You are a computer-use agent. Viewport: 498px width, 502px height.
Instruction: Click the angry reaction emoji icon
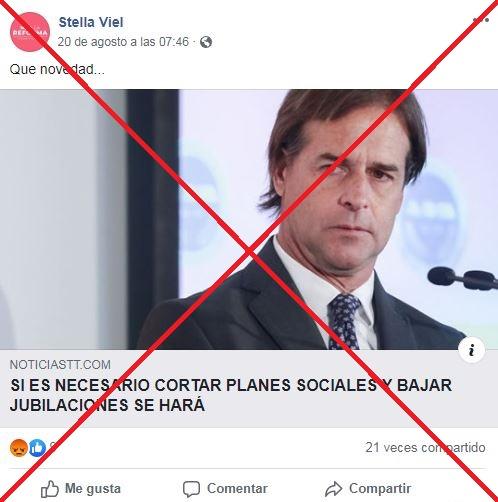(19, 448)
